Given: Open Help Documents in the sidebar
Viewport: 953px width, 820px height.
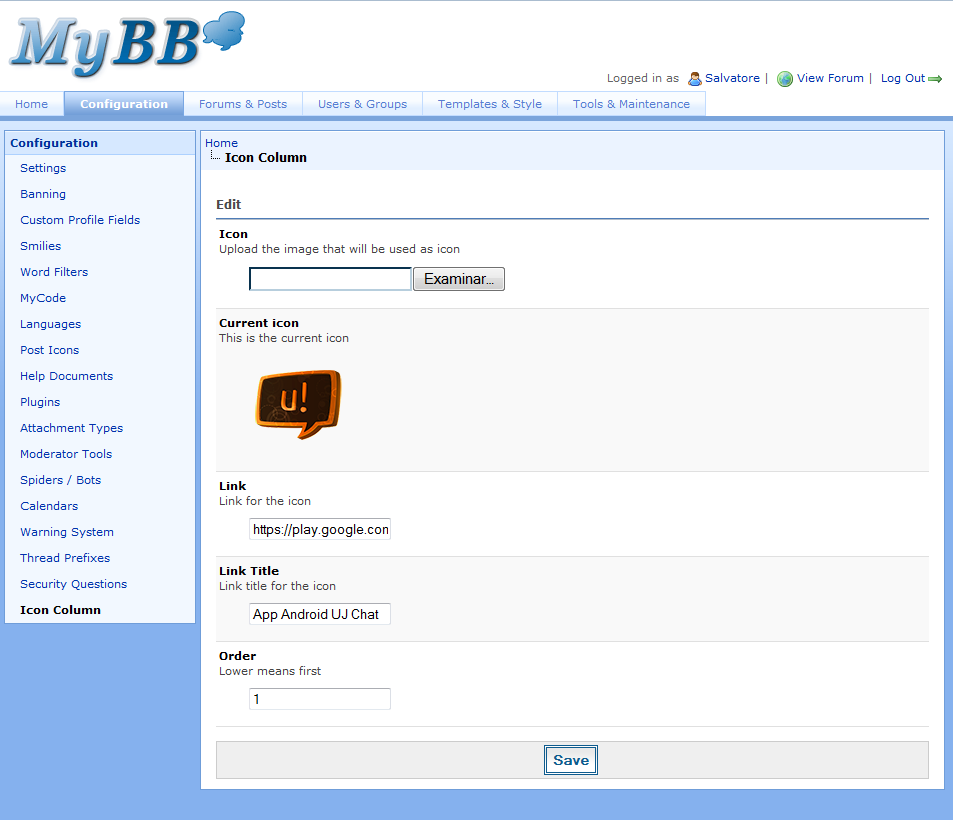Looking at the screenshot, I should pos(67,376).
